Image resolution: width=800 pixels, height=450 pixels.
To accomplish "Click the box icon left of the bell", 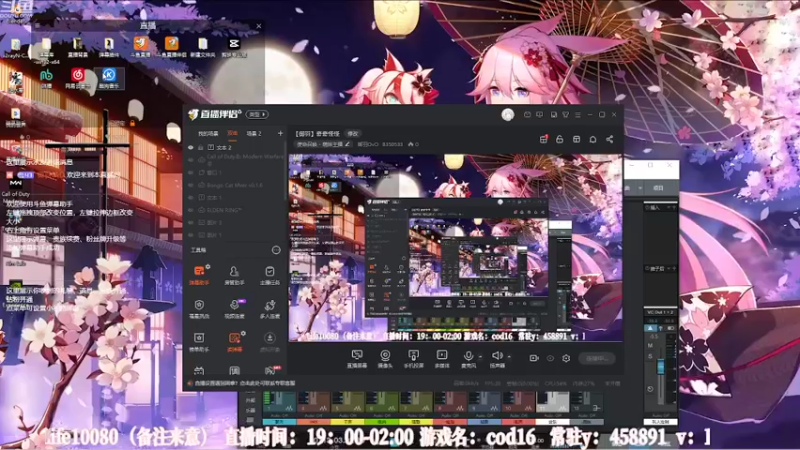I will point(577,139).
